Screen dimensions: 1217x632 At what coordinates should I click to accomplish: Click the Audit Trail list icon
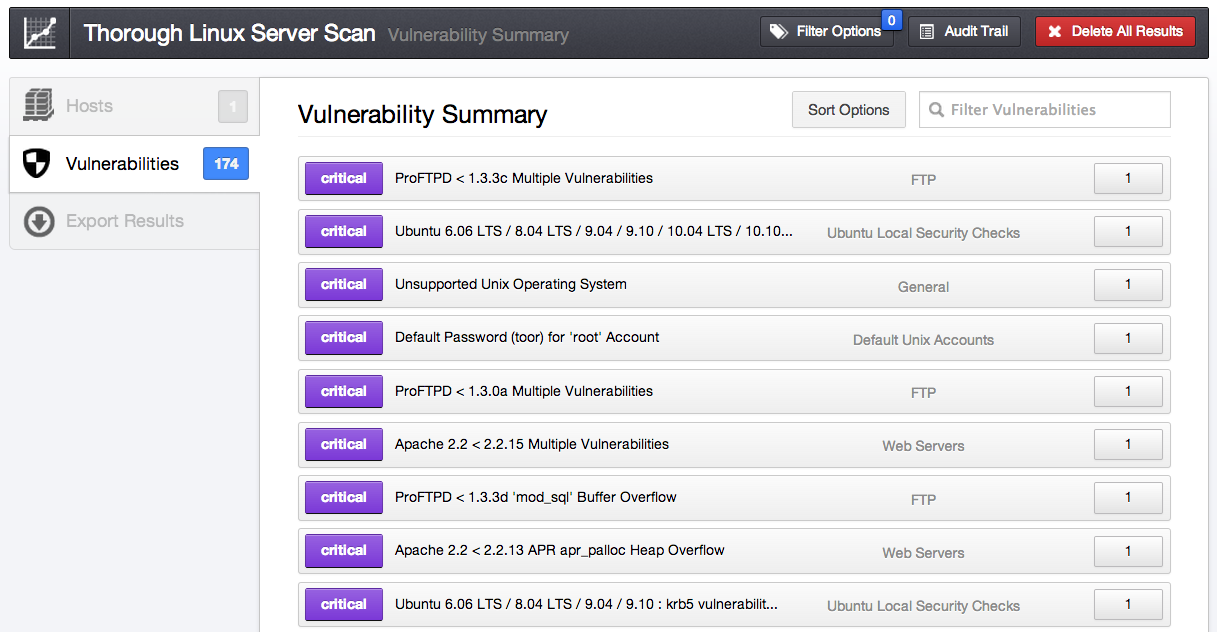click(x=927, y=31)
